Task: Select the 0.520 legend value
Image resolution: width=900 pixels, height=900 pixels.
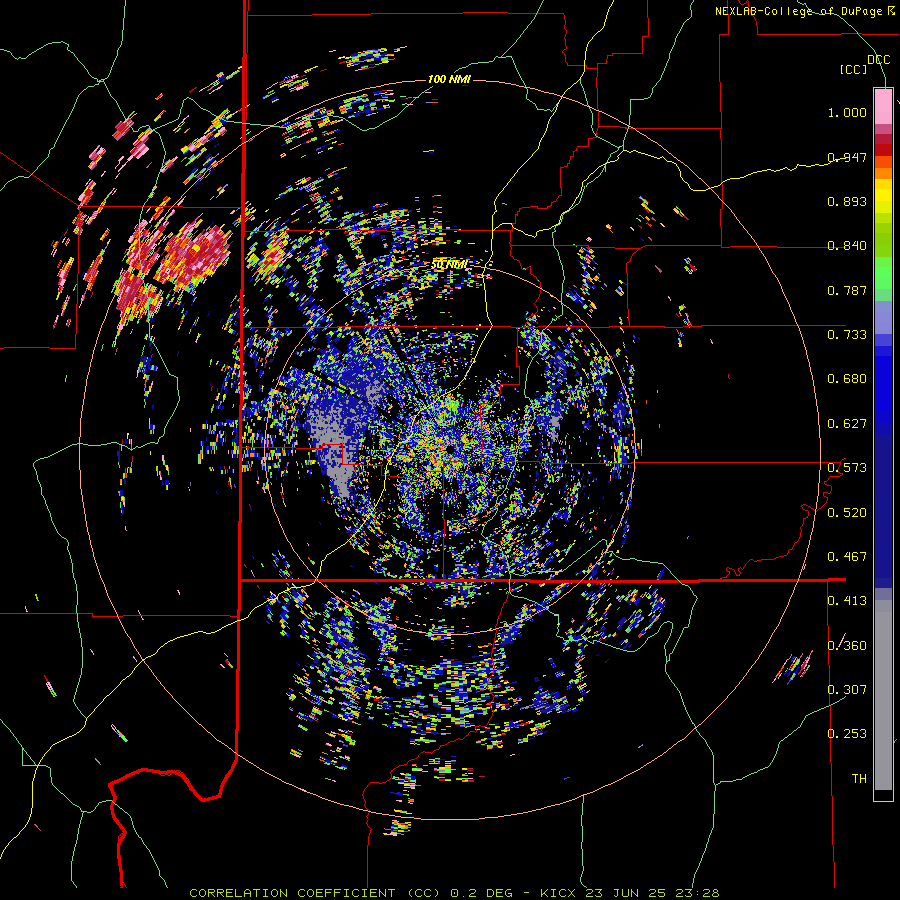Action: tap(847, 513)
